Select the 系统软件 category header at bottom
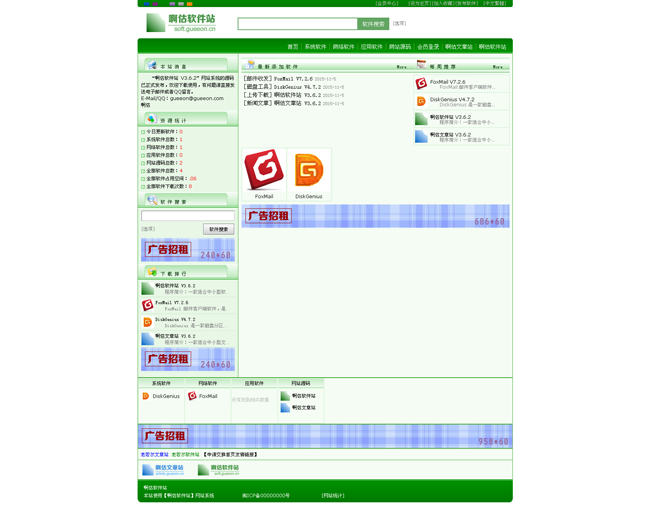 coord(161,383)
